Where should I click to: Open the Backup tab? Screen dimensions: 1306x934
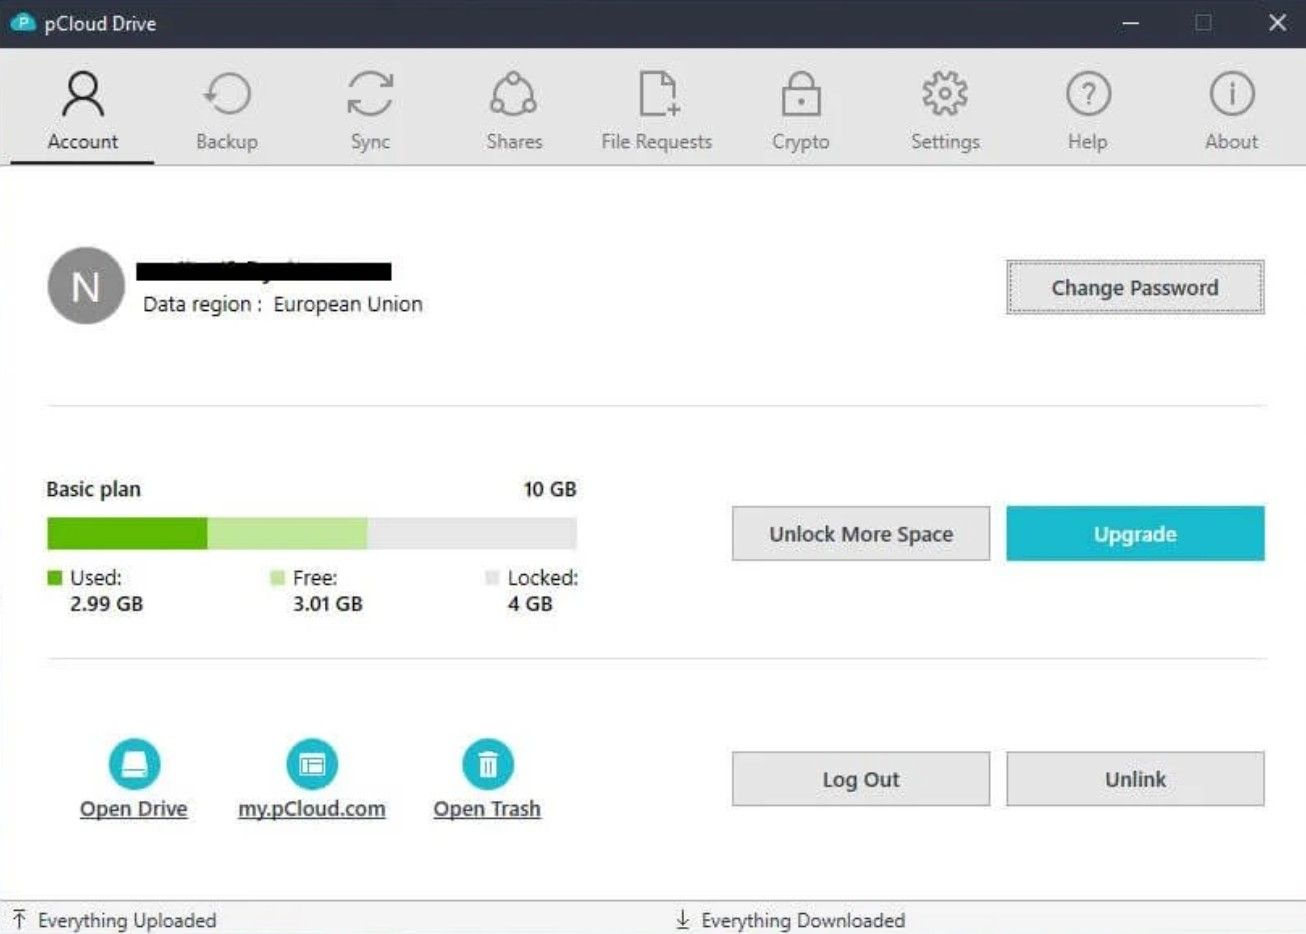[227, 111]
